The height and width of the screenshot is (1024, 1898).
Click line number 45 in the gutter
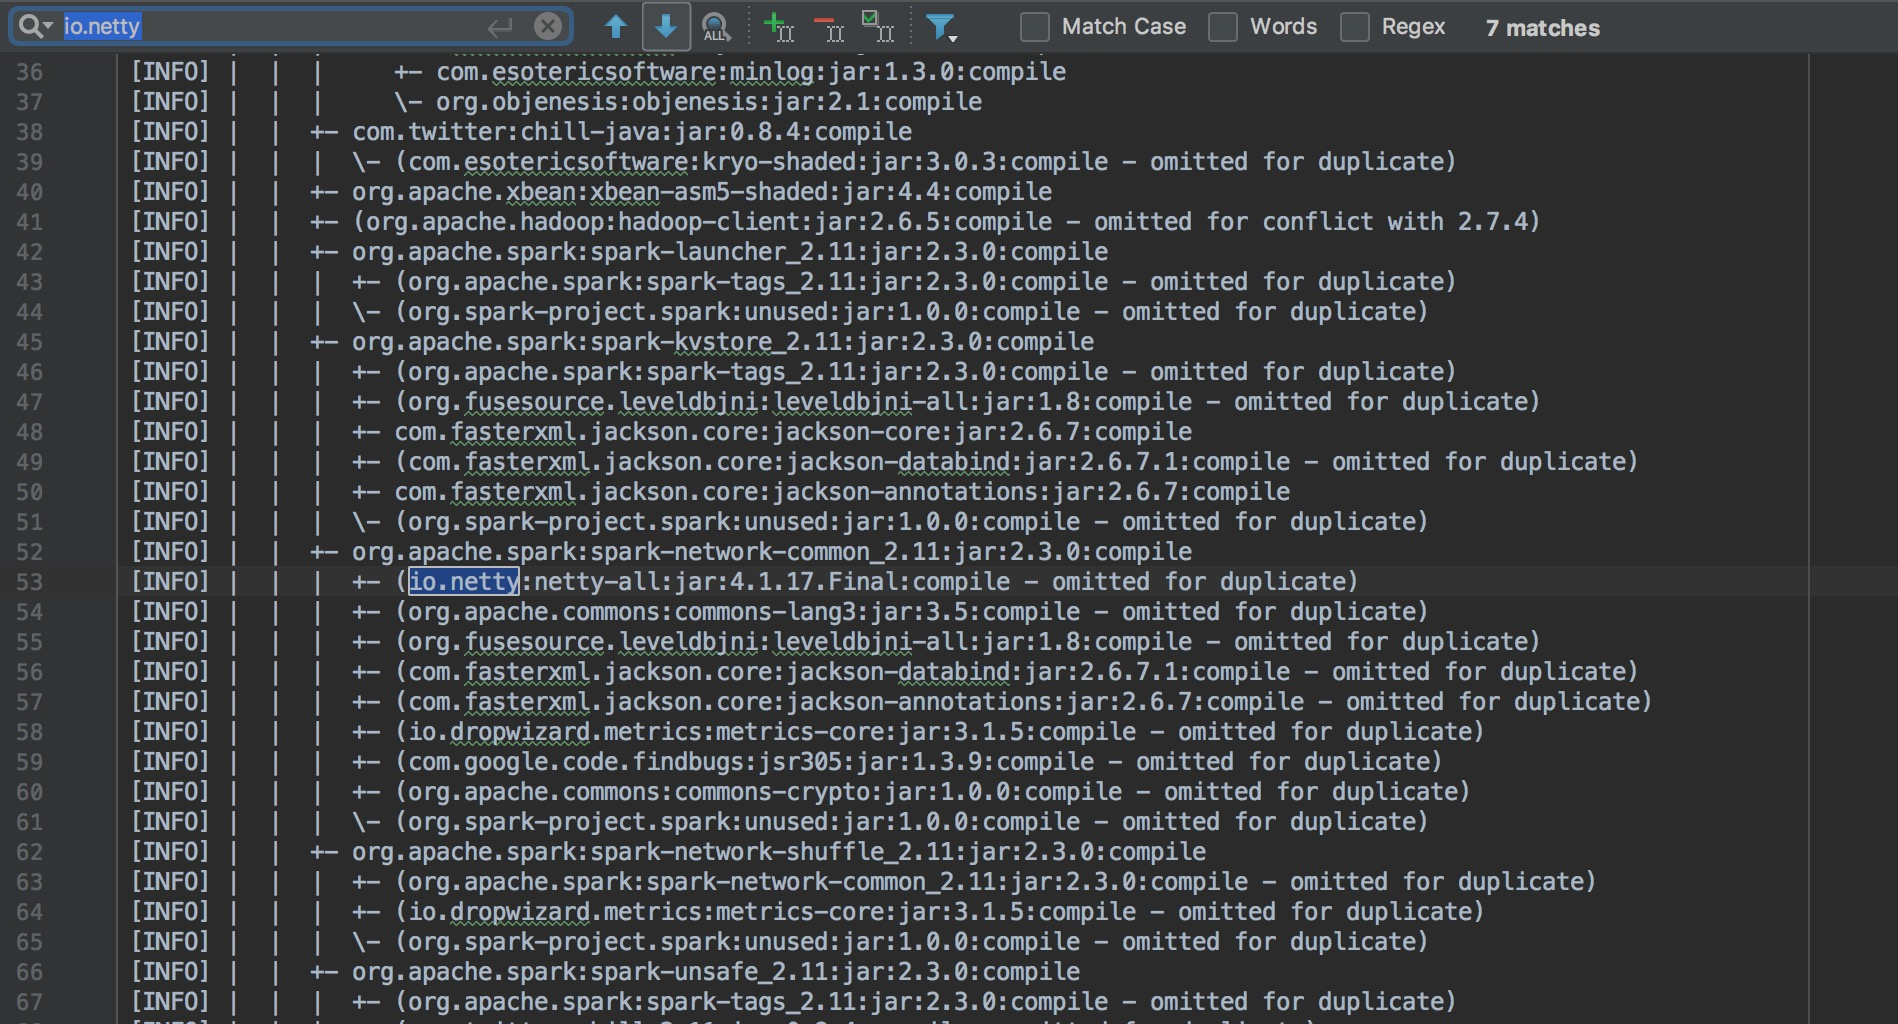[x=30, y=342]
